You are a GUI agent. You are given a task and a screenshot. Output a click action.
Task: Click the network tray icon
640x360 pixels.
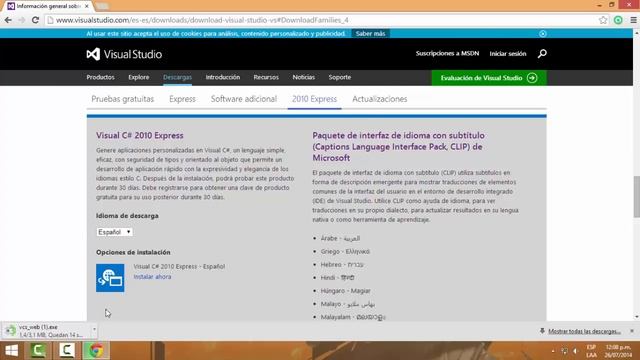[564, 351]
